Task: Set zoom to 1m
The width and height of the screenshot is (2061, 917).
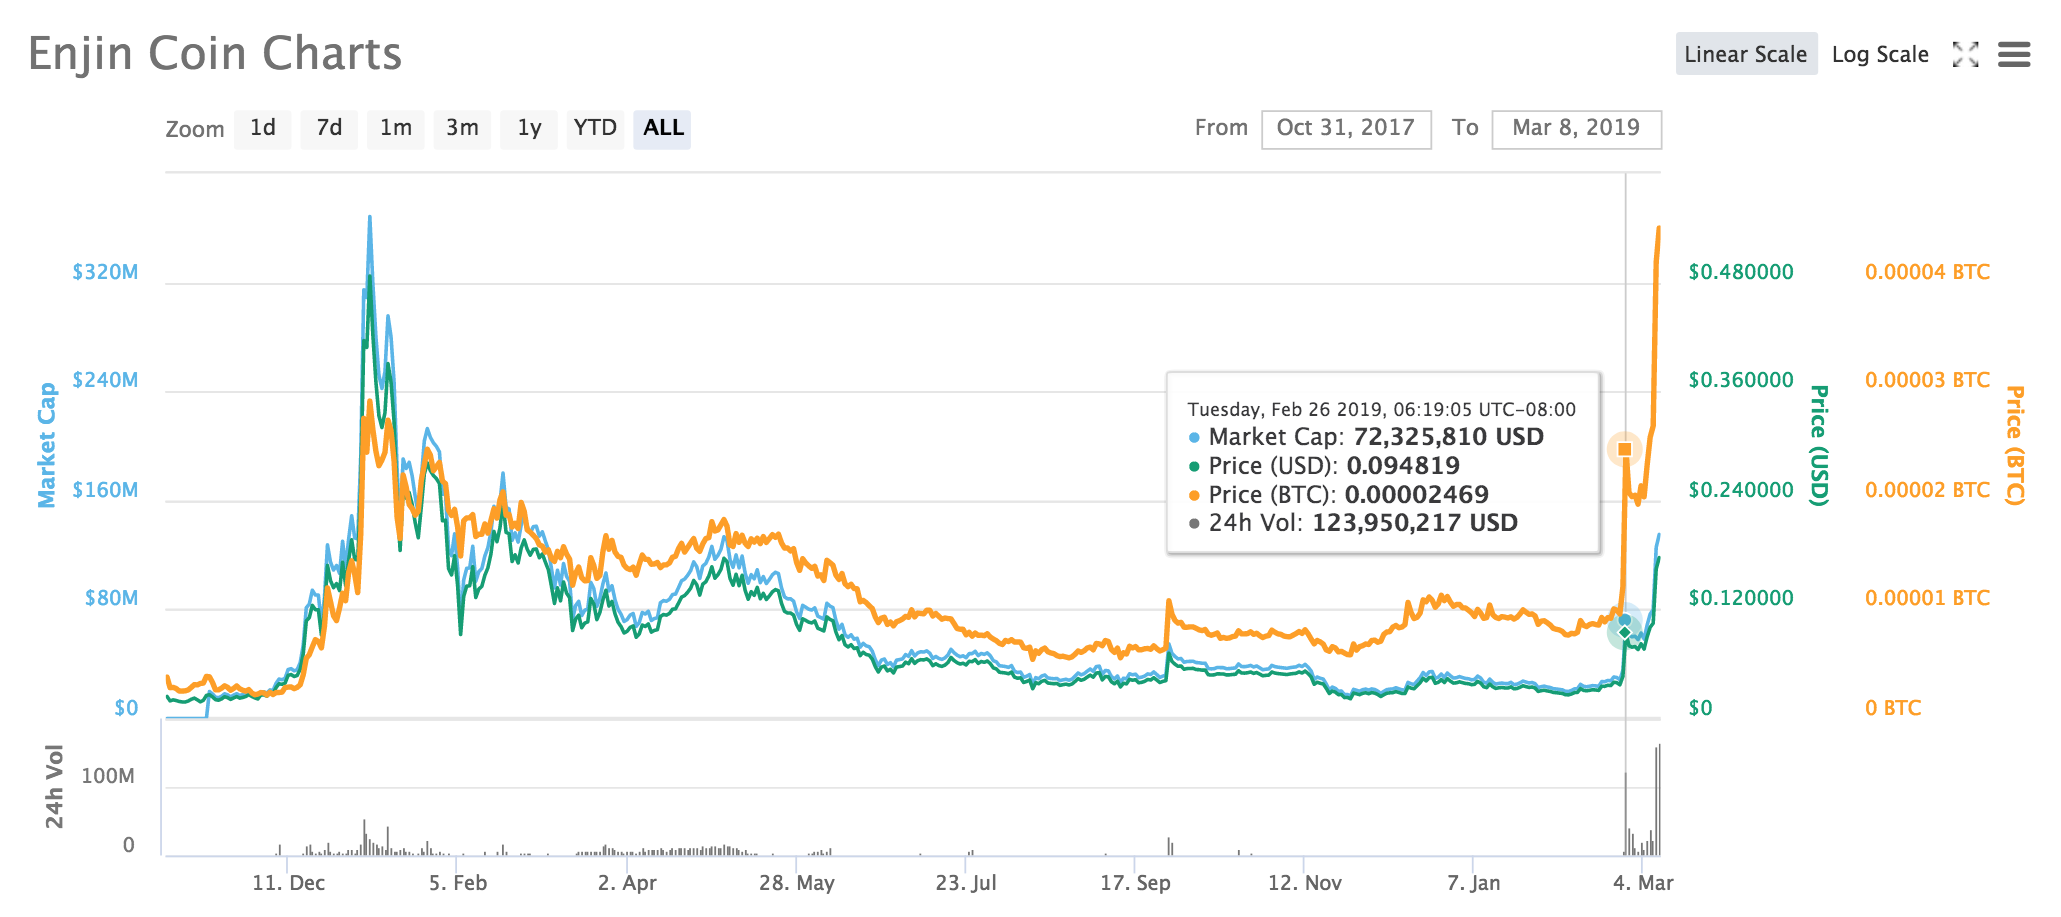Action: point(396,128)
